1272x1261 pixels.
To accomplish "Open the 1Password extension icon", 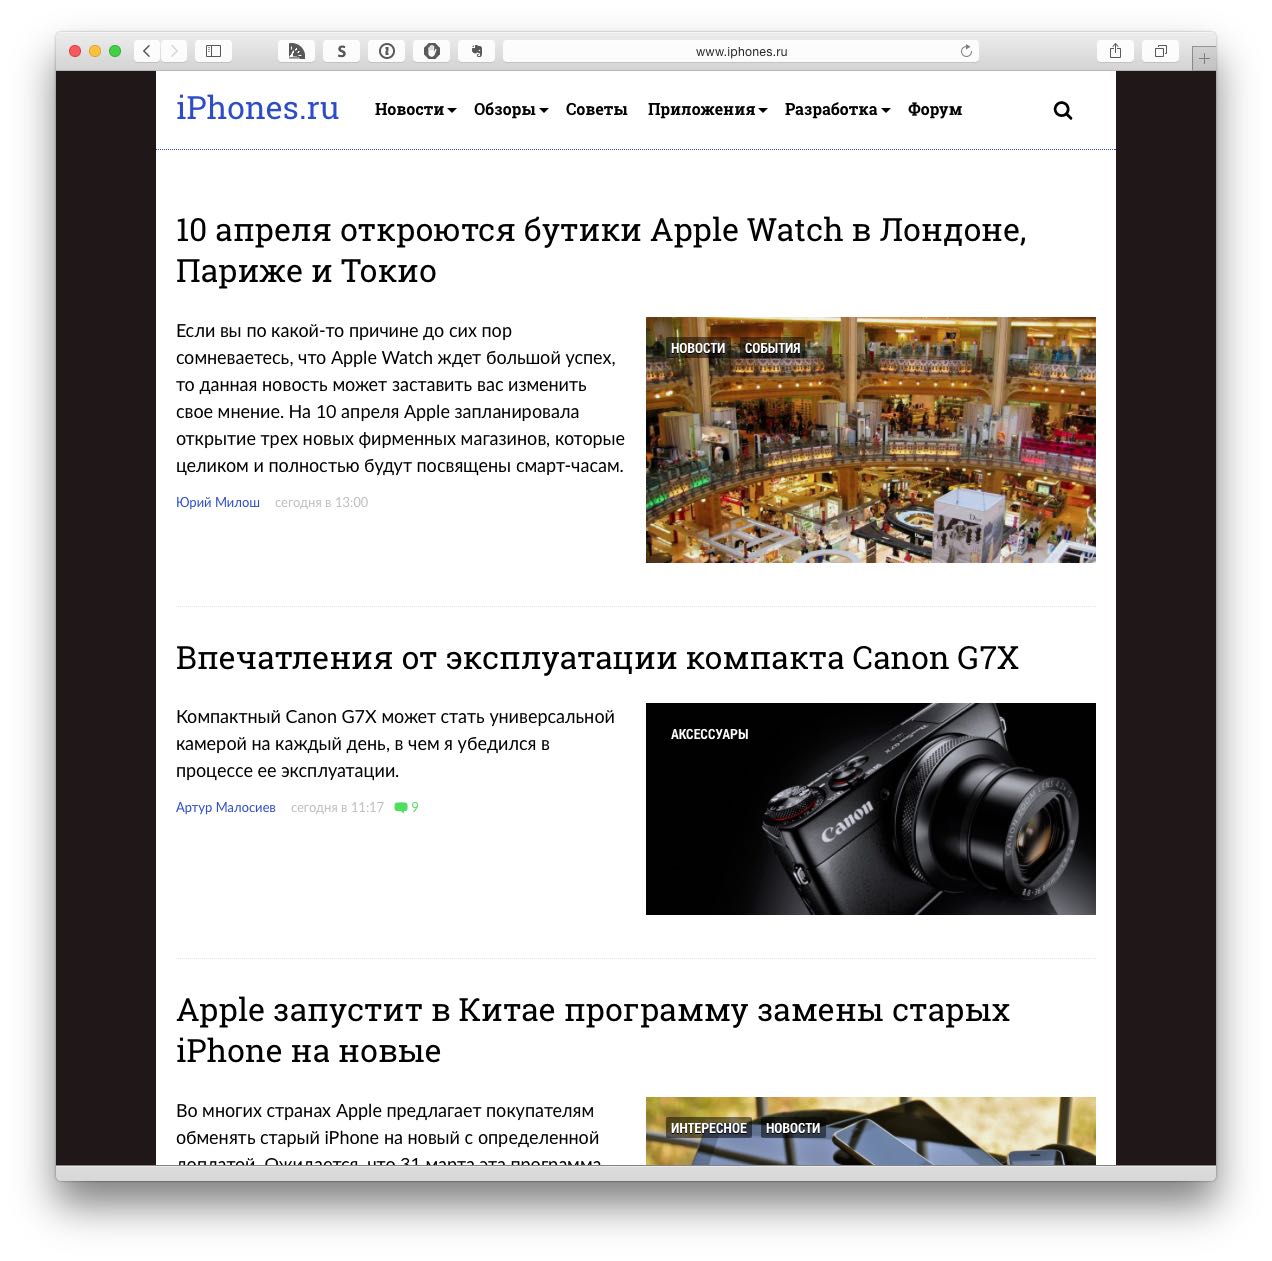I will pos(387,51).
